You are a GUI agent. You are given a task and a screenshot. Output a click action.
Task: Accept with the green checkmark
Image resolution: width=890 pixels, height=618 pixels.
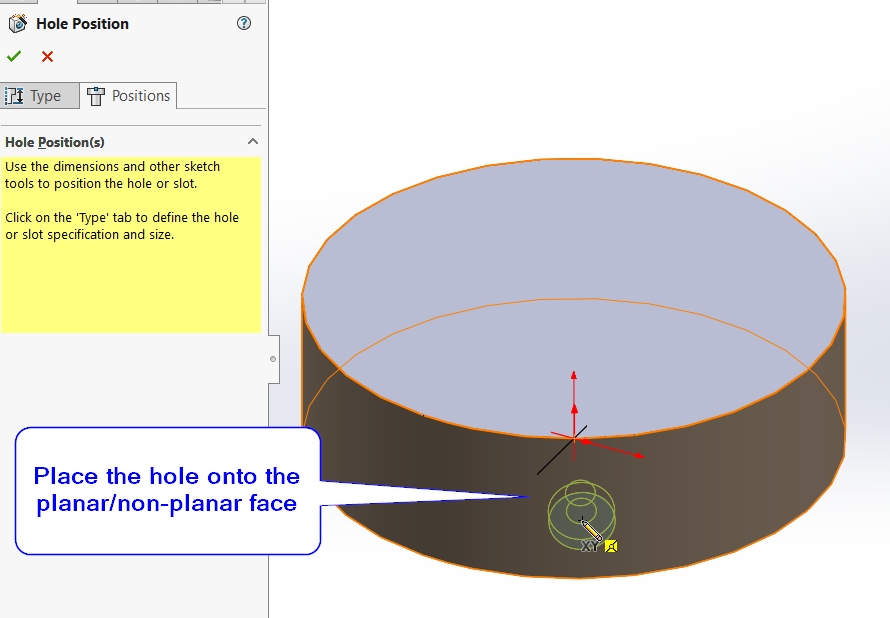[x=14, y=57]
